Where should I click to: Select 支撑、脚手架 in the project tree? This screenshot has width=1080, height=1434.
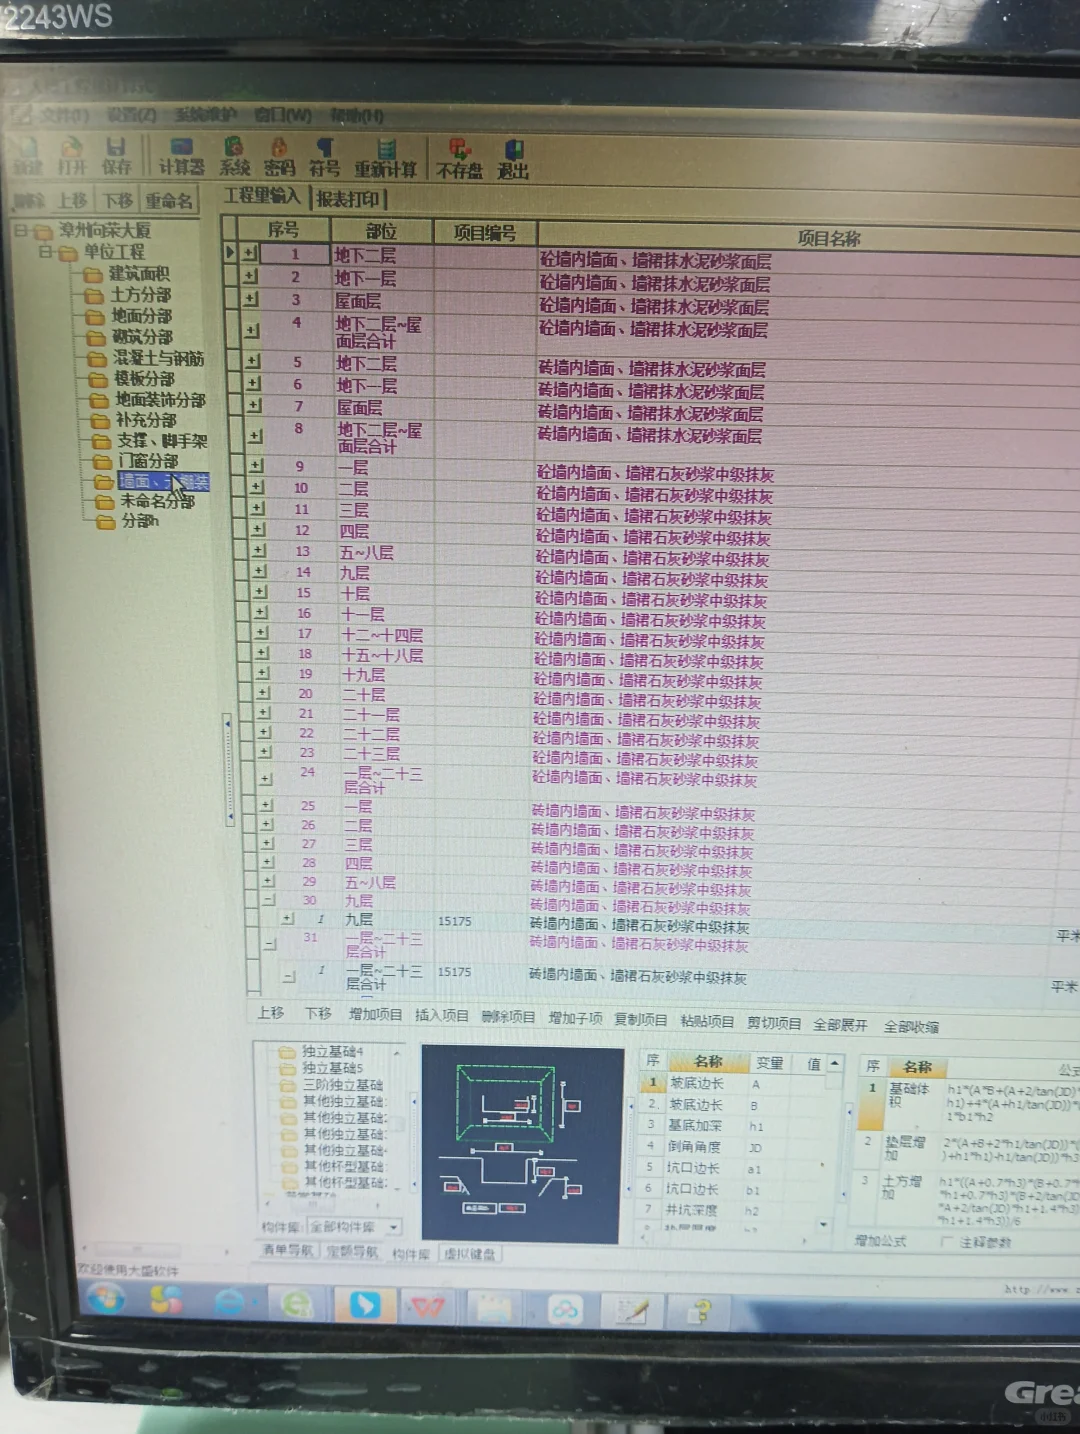pos(162,440)
